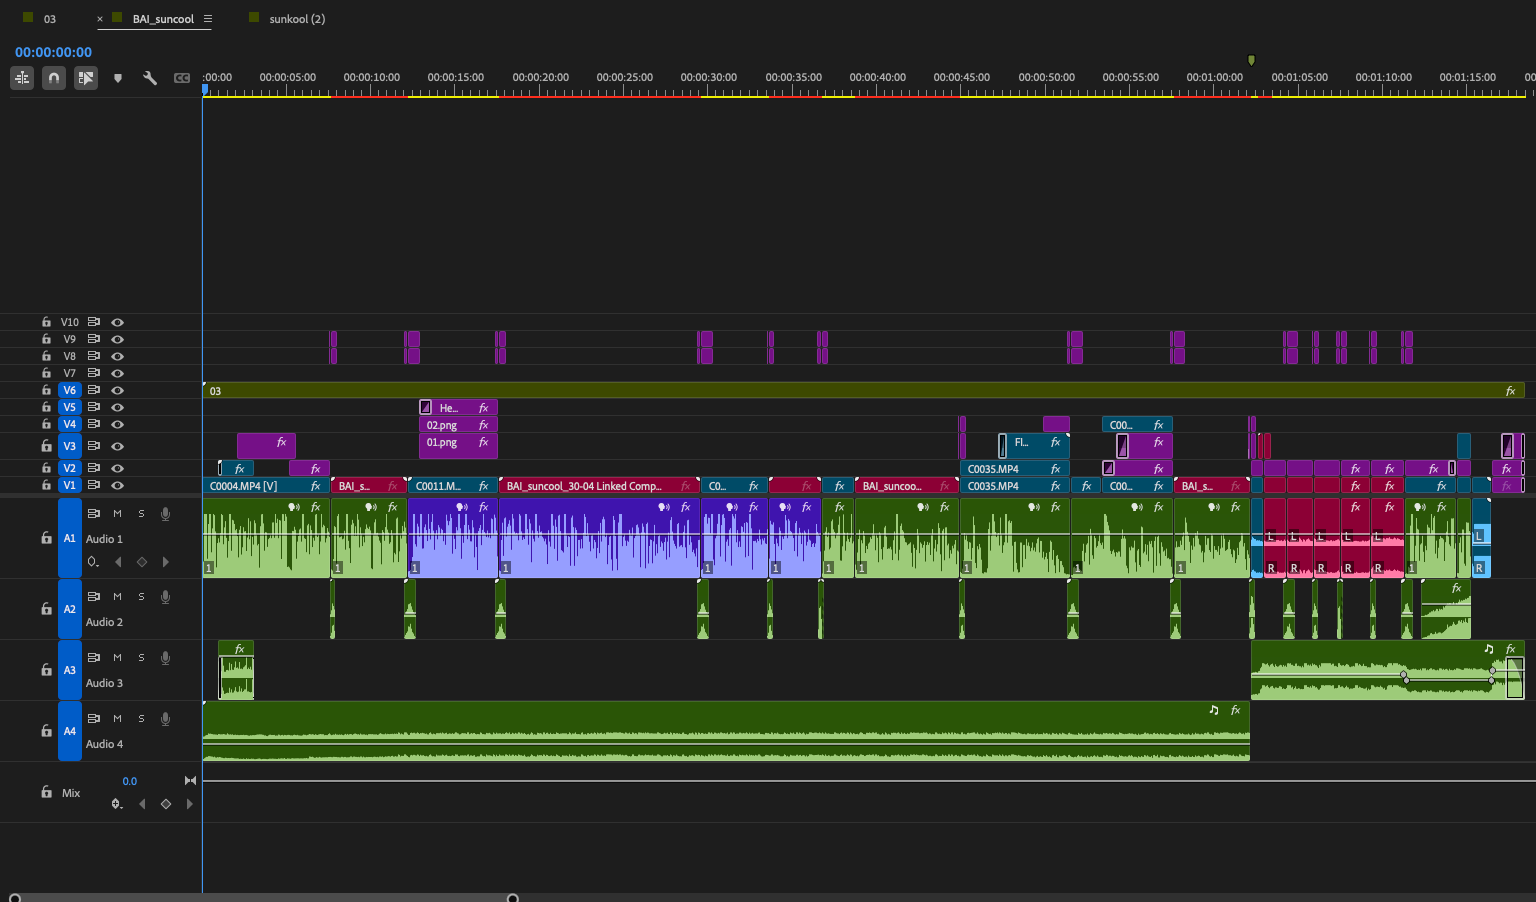Go to next keyframe on Audio 1
The image size is (1536, 902).
[166, 562]
